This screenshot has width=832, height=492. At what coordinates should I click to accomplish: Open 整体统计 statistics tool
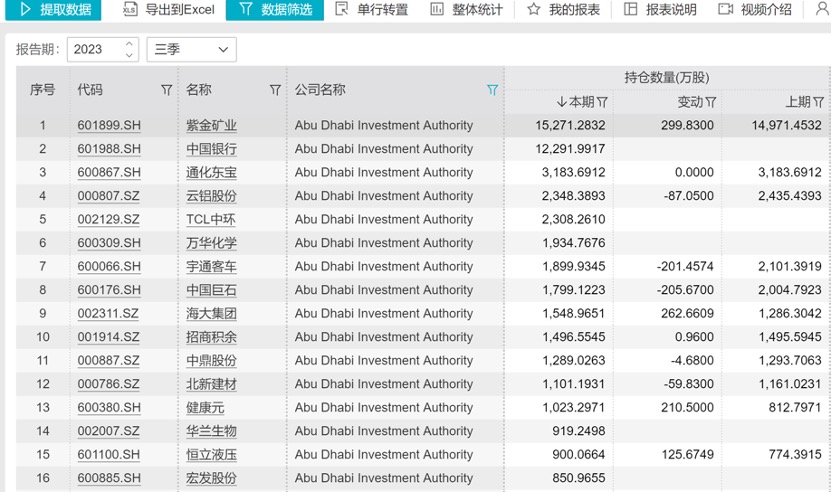coord(465,10)
